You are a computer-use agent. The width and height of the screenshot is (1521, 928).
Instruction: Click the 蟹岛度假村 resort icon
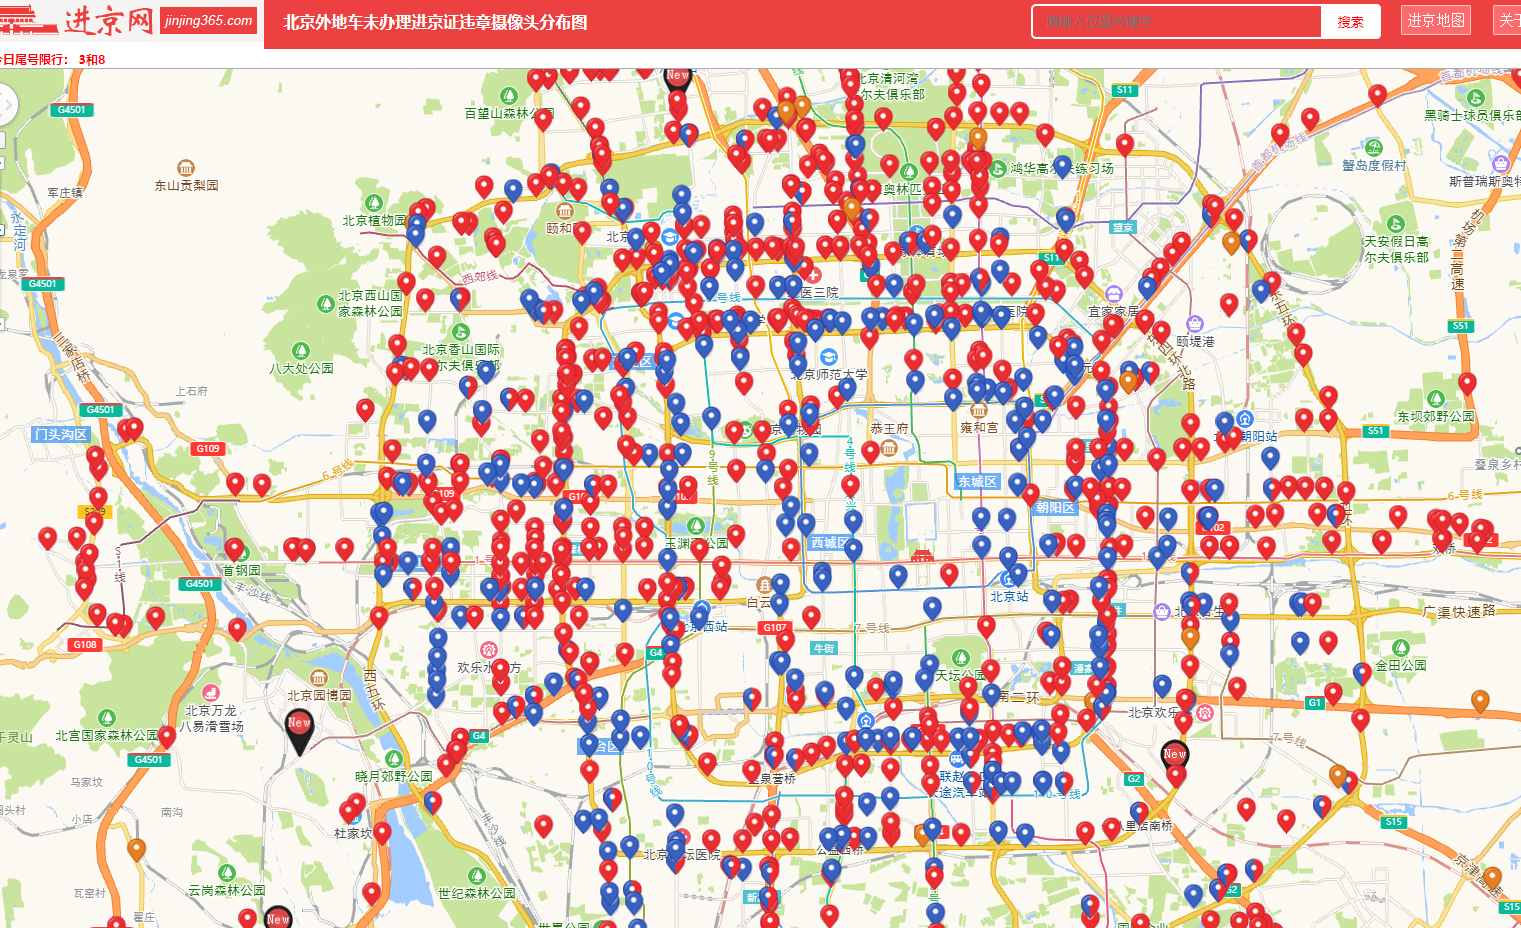pos(1373,147)
